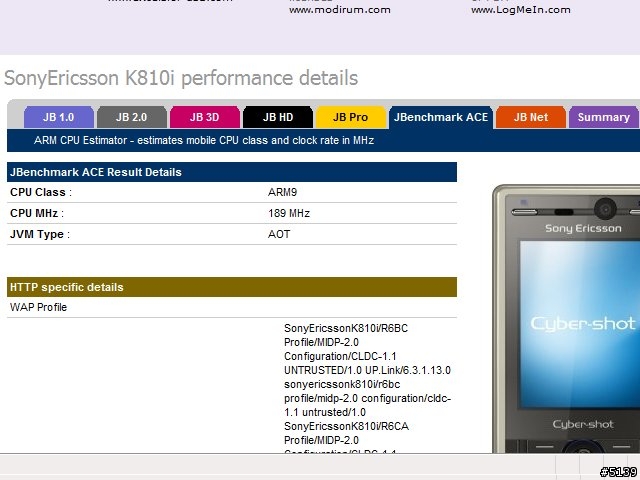
Task: Visit the www.LogMeIn.com link
Action: (521, 10)
